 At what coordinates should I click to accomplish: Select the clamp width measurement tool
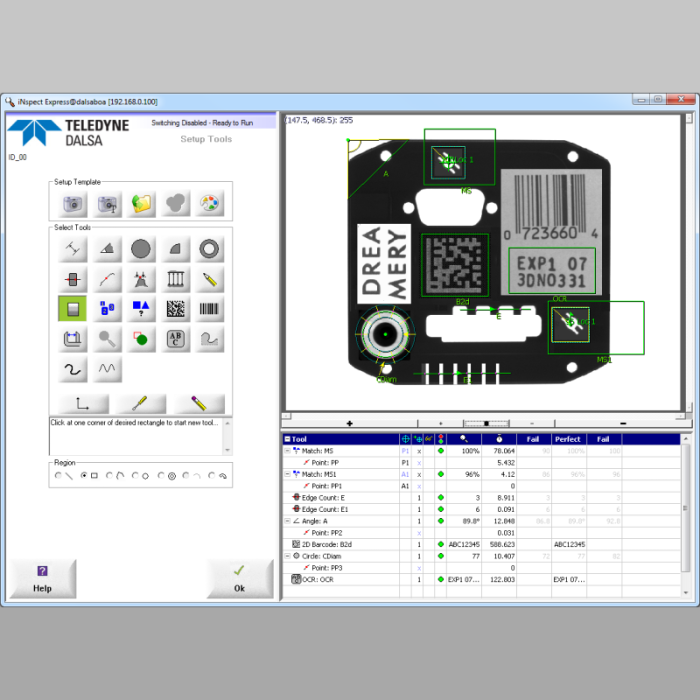(x=72, y=339)
